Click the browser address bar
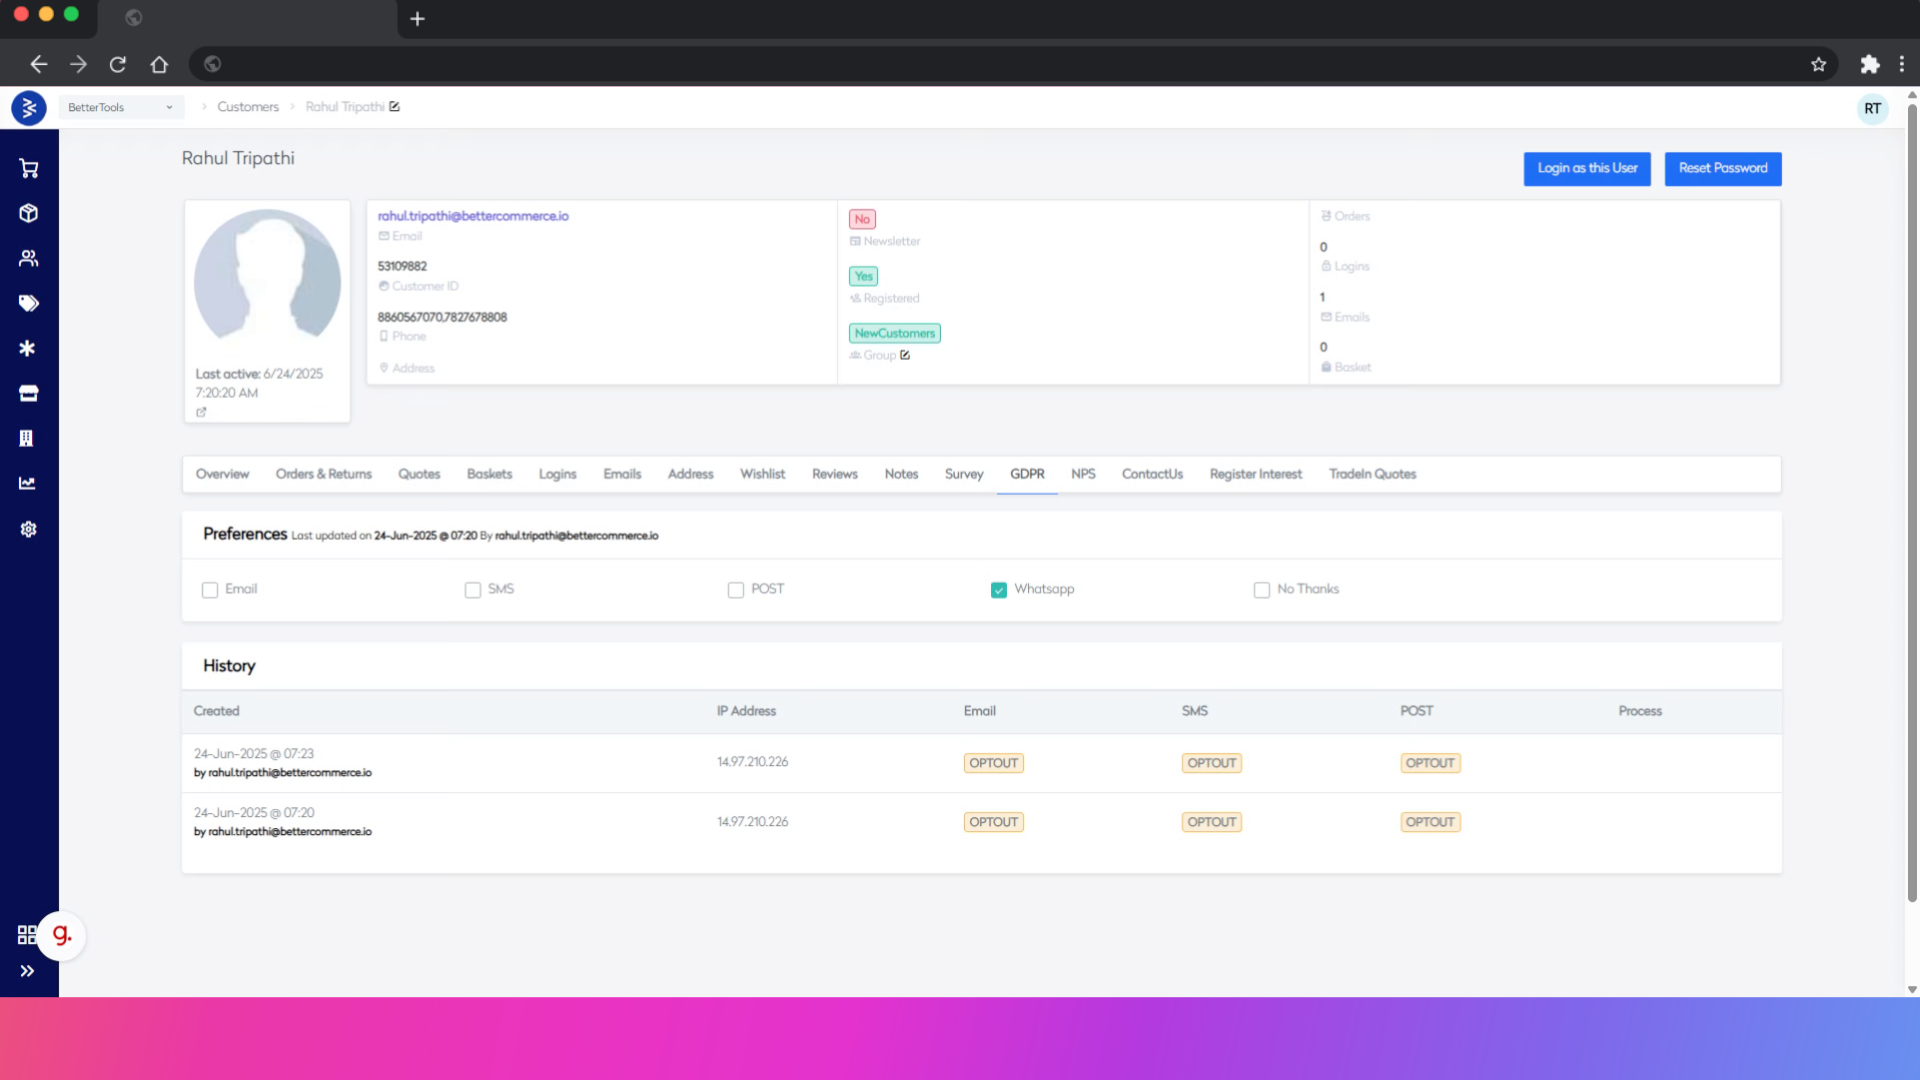This screenshot has width=1920, height=1080. [x=1000, y=64]
